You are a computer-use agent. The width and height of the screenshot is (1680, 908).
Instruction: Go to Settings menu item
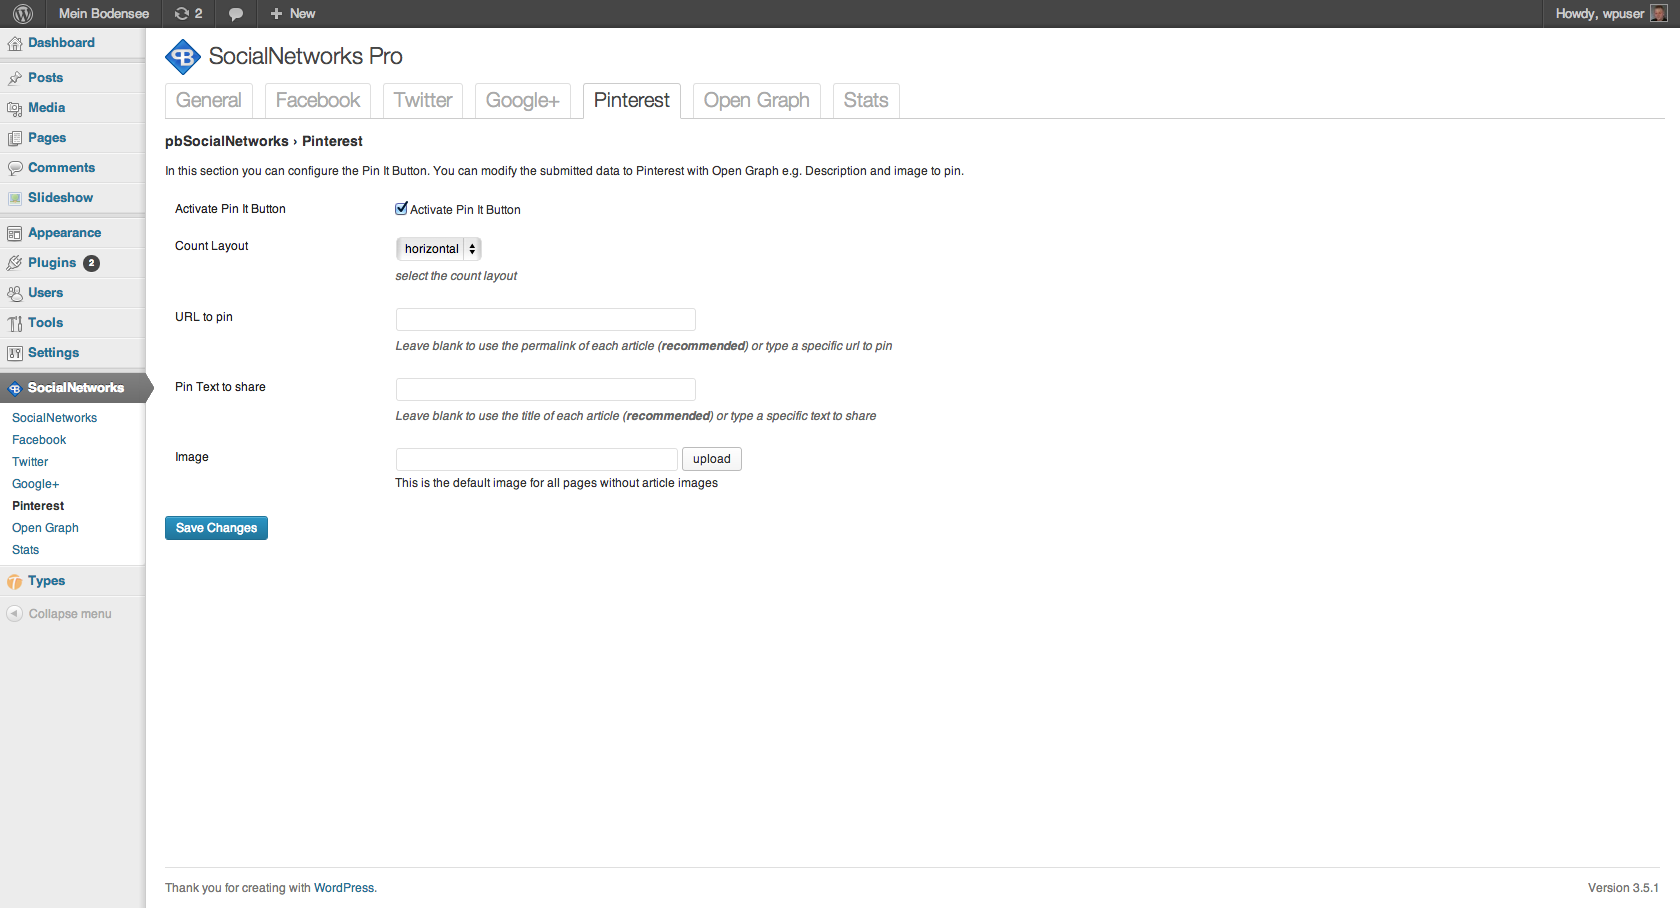[53, 353]
